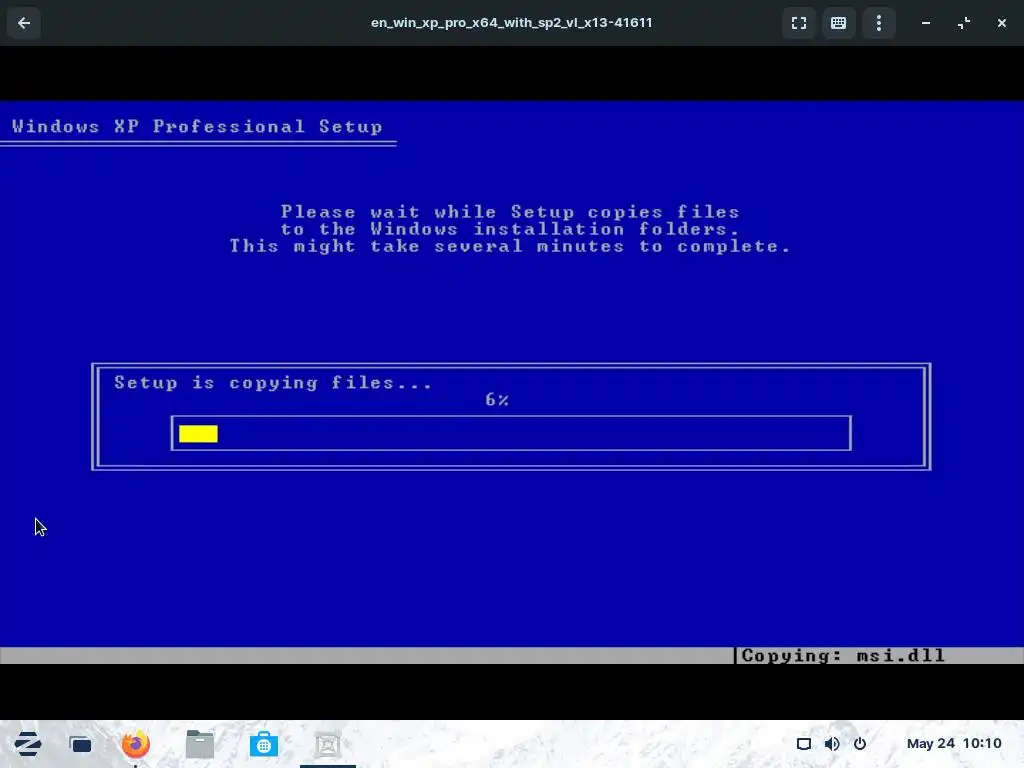Click the 'Copying: msi.dll' status text
Image resolution: width=1024 pixels, height=768 pixels.
pyautogui.click(x=843, y=656)
